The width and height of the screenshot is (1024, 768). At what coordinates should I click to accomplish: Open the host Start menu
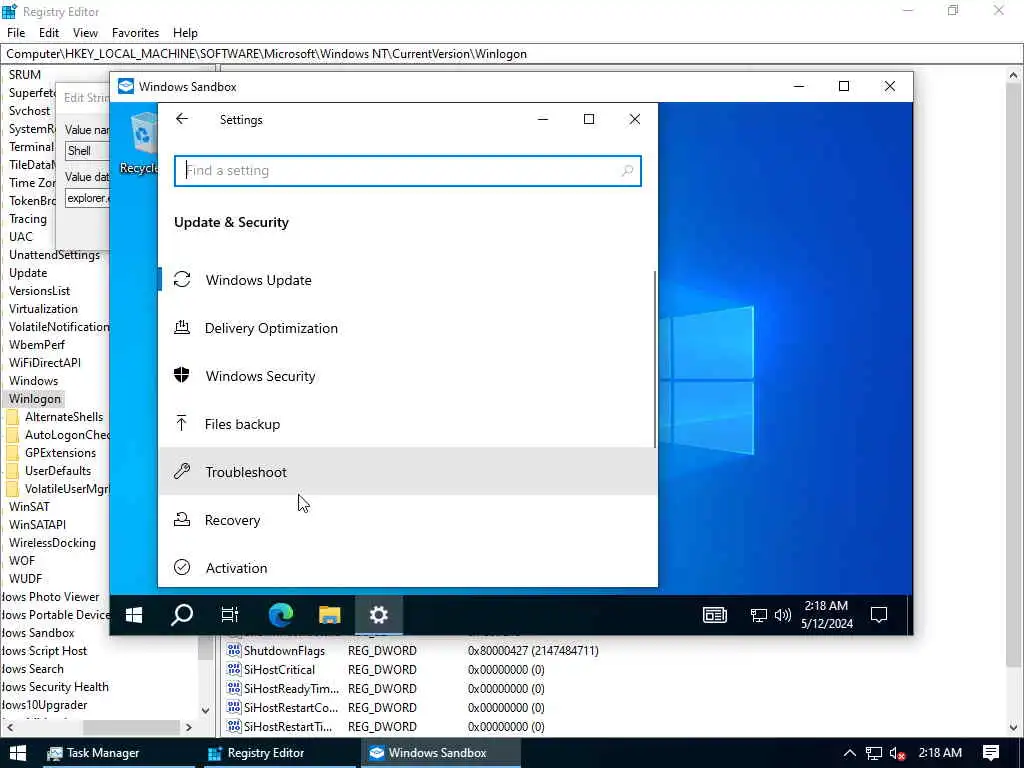(18, 753)
